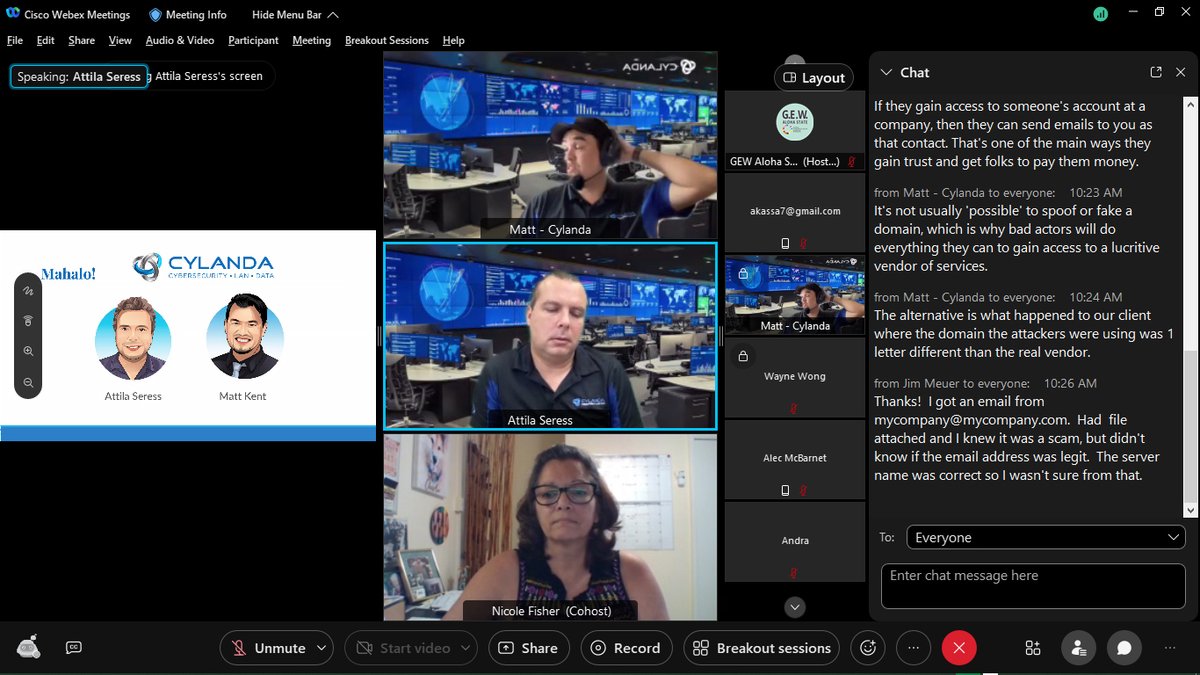Screen dimensions: 1200x675
Task: Open the Layout options button
Action: coord(814,77)
